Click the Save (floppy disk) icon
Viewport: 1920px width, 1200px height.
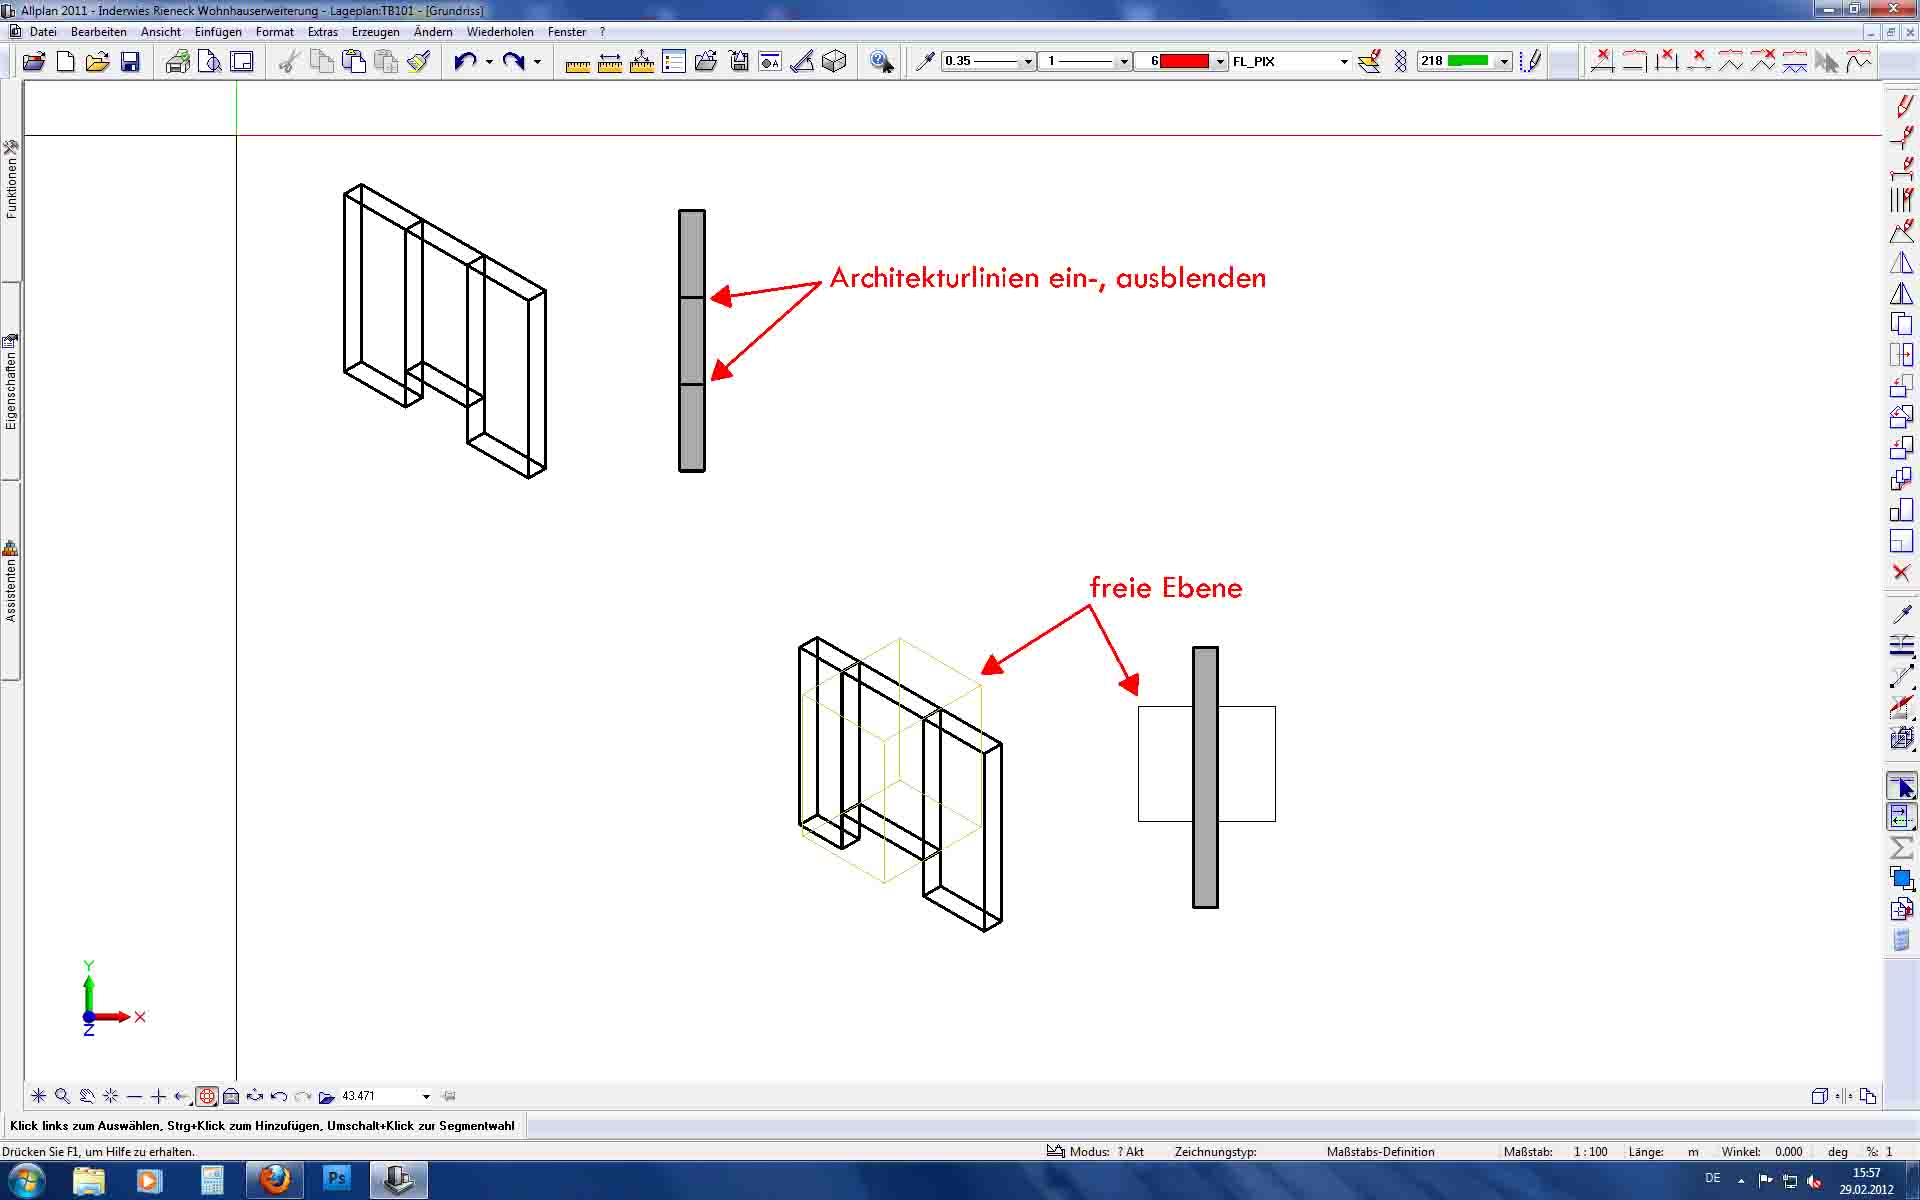130,62
